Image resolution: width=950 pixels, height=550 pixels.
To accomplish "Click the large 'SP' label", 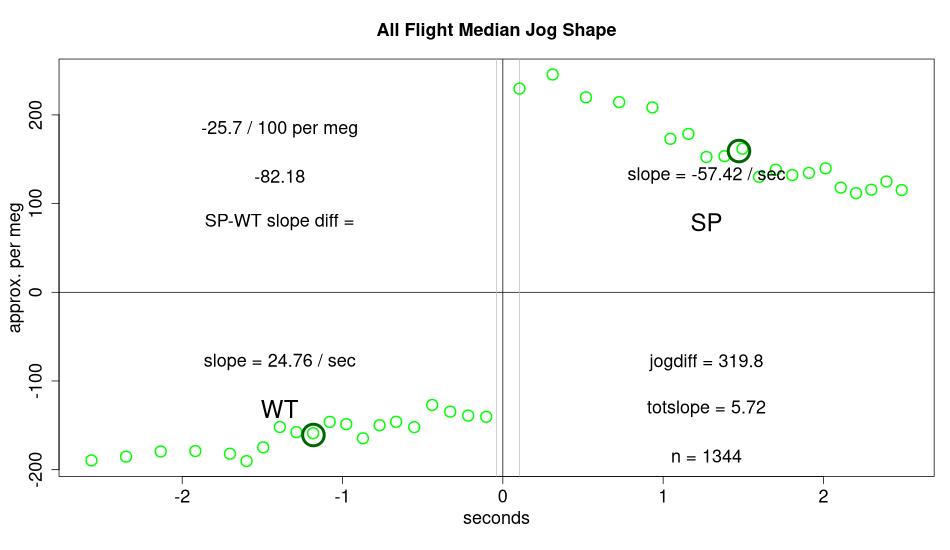I will click(x=706, y=223).
